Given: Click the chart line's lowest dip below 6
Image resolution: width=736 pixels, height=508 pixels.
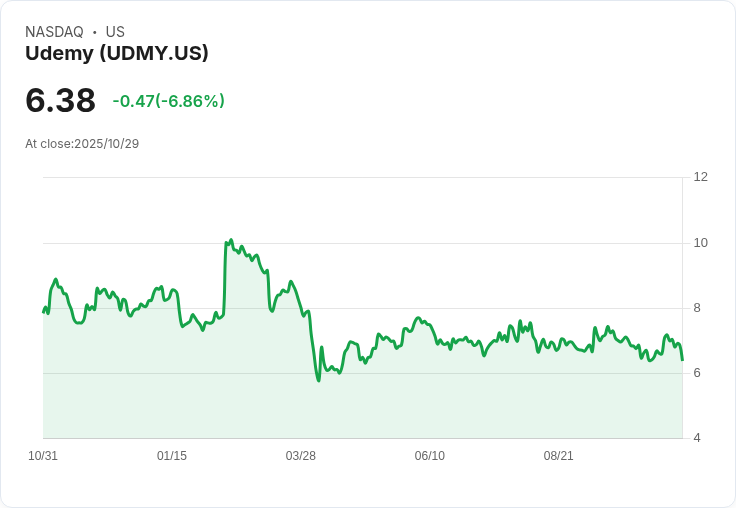Looking at the screenshot, I should tap(318, 380).
